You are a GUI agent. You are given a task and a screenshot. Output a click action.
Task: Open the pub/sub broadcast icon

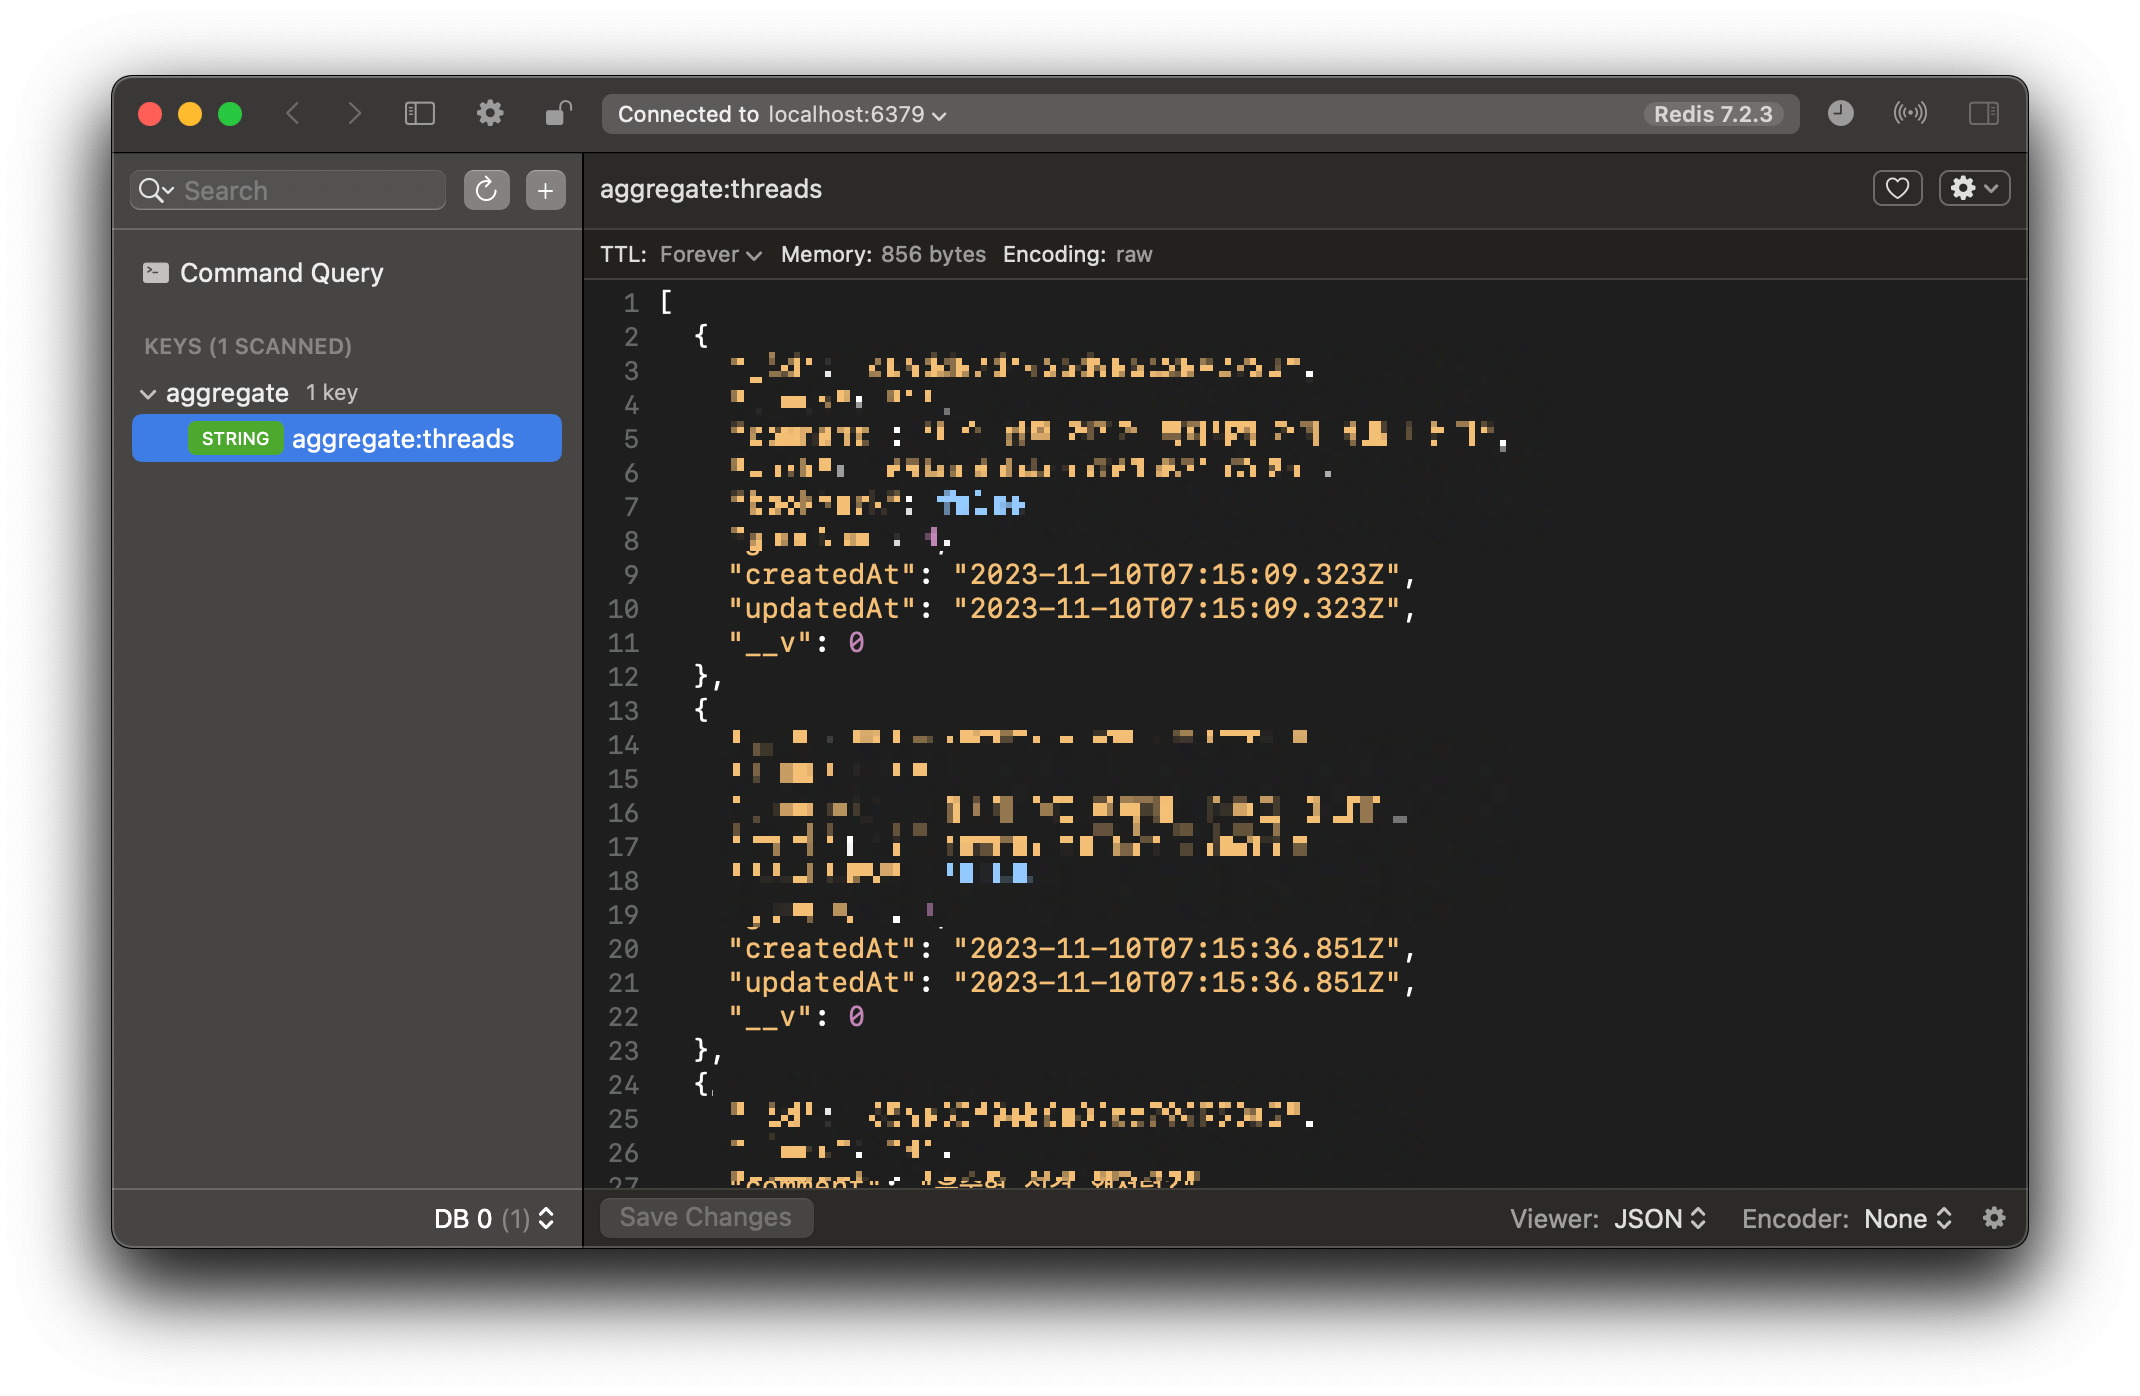click(x=1909, y=114)
